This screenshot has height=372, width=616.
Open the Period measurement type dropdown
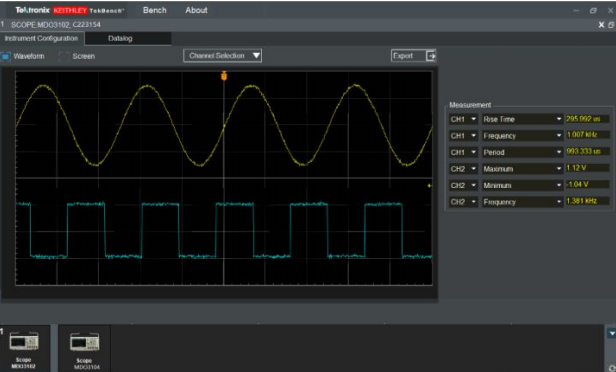[522, 152]
